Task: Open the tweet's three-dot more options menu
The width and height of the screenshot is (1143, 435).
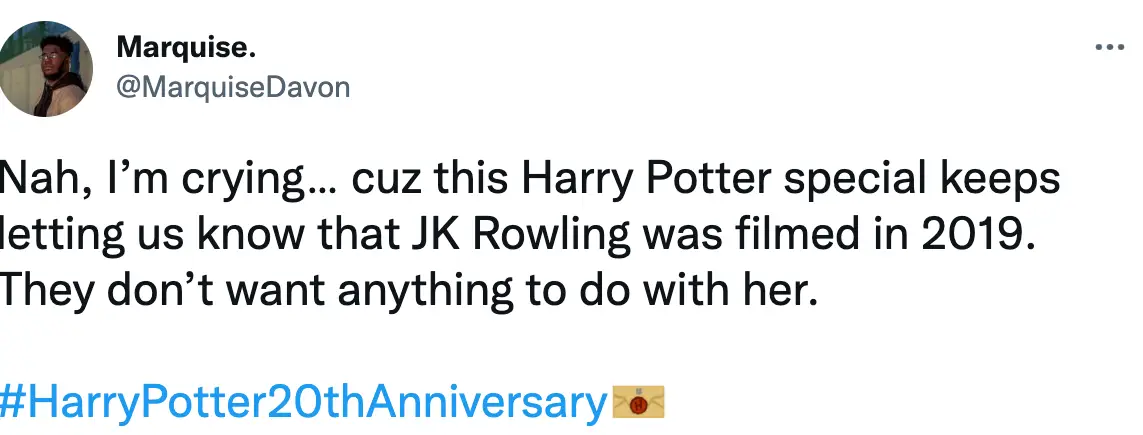Action: pyautogui.click(x=1109, y=47)
